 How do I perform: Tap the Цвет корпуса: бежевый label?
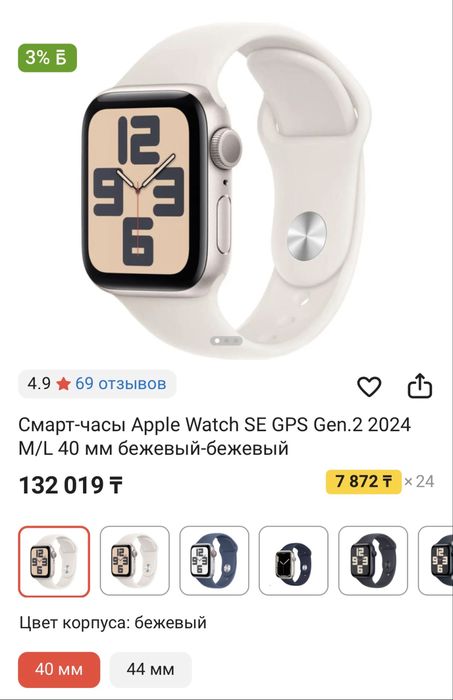pyautogui.click(x=112, y=622)
